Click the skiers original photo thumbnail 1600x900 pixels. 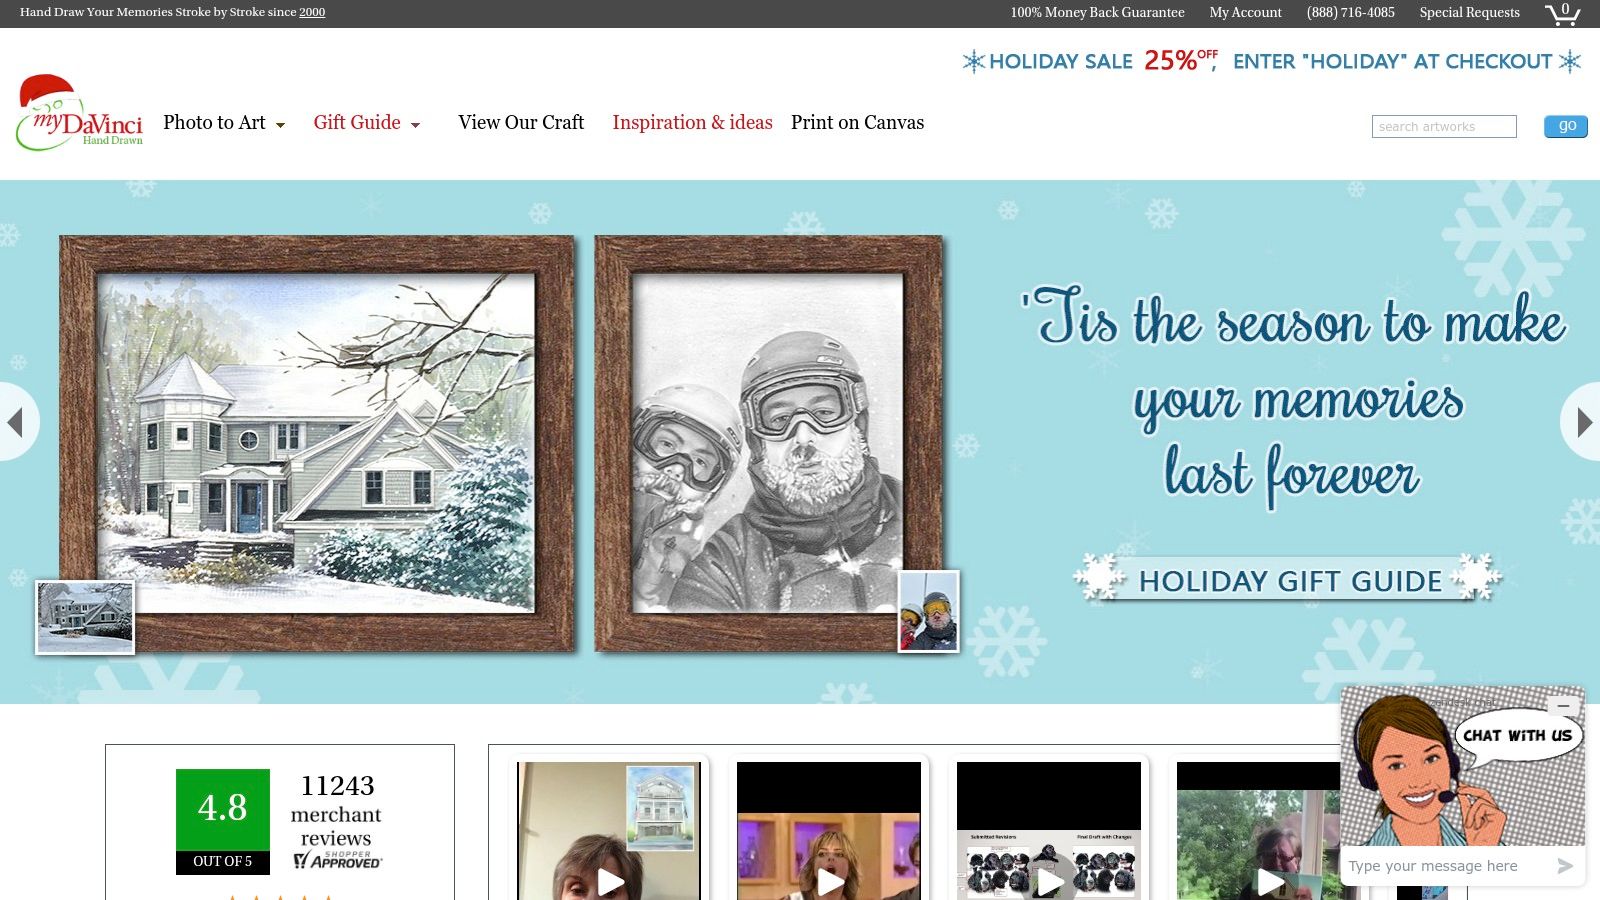coord(929,611)
